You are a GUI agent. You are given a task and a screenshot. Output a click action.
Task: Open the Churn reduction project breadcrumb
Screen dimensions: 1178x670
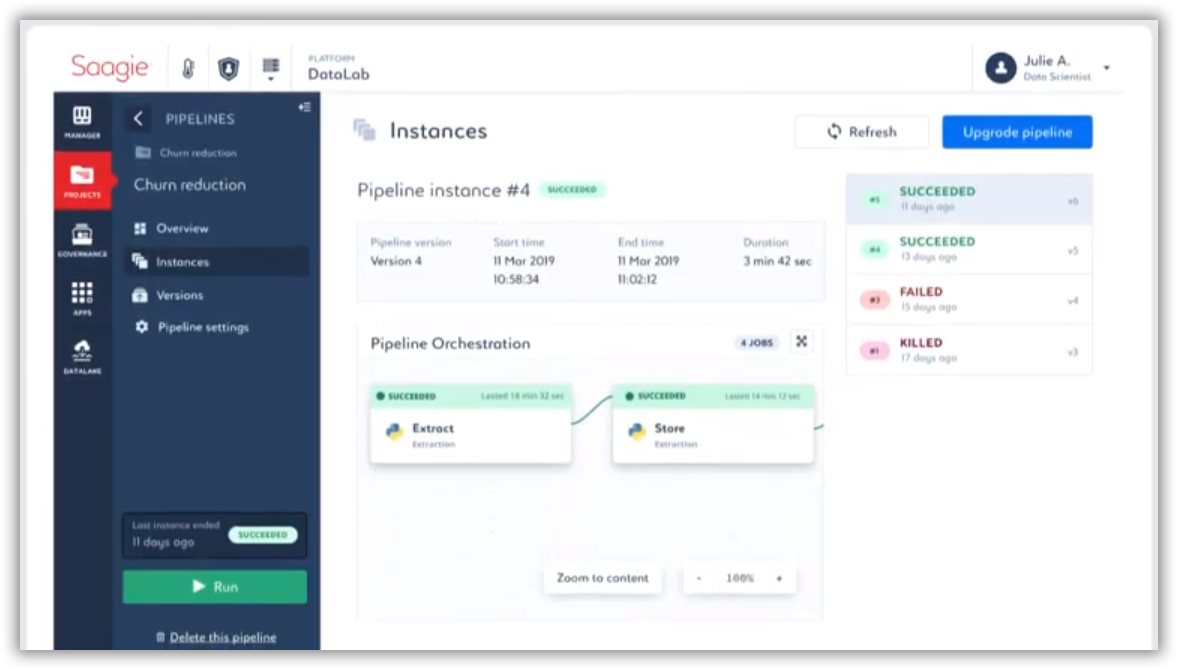(186, 152)
